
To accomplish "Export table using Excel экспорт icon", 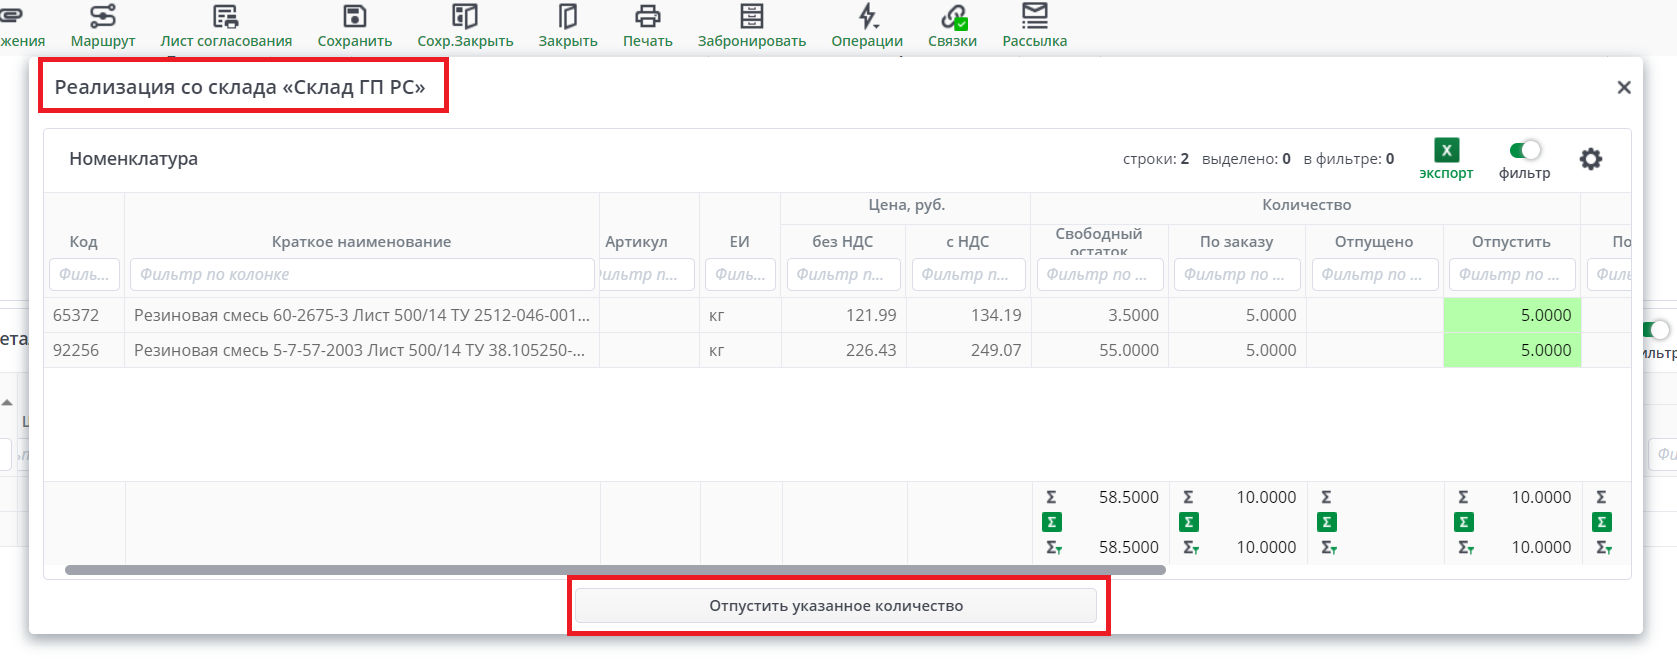I will tap(1446, 151).
